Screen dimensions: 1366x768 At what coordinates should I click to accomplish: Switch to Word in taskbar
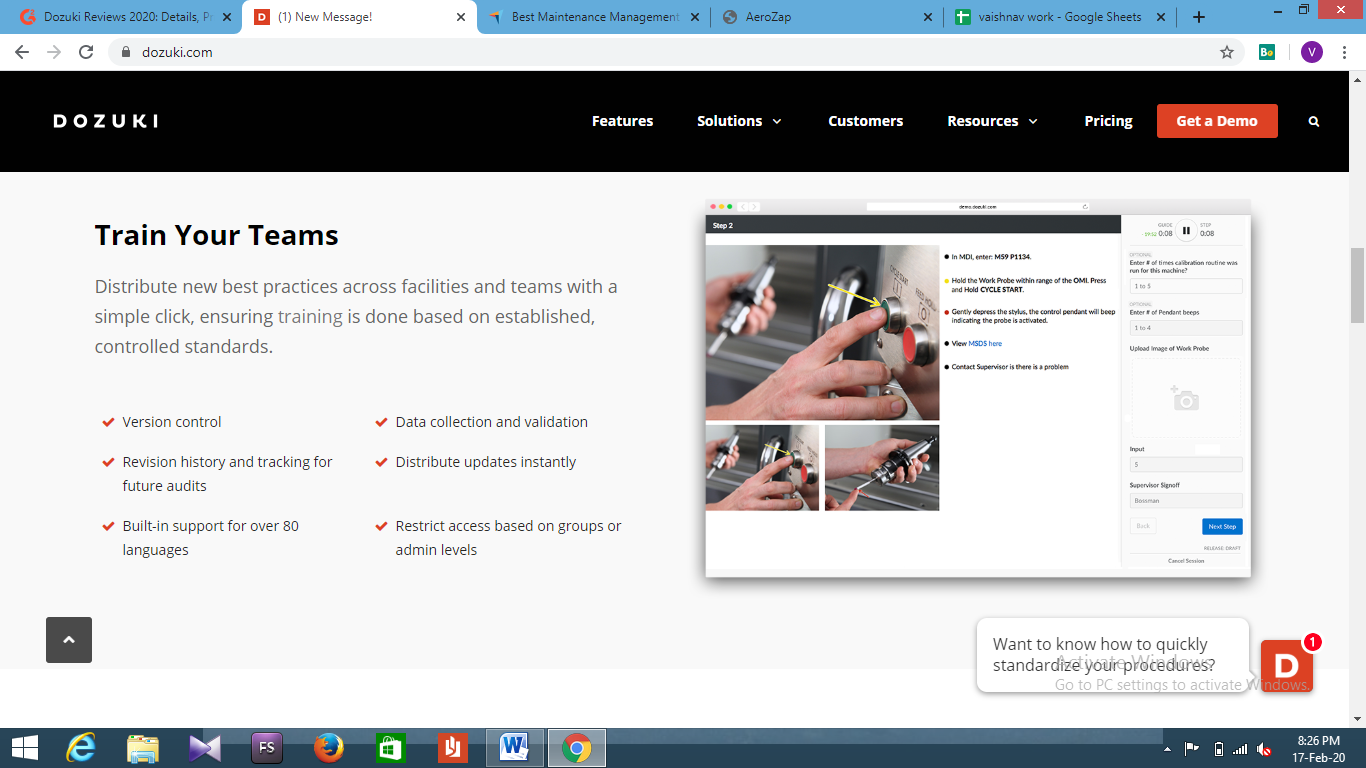coord(515,748)
